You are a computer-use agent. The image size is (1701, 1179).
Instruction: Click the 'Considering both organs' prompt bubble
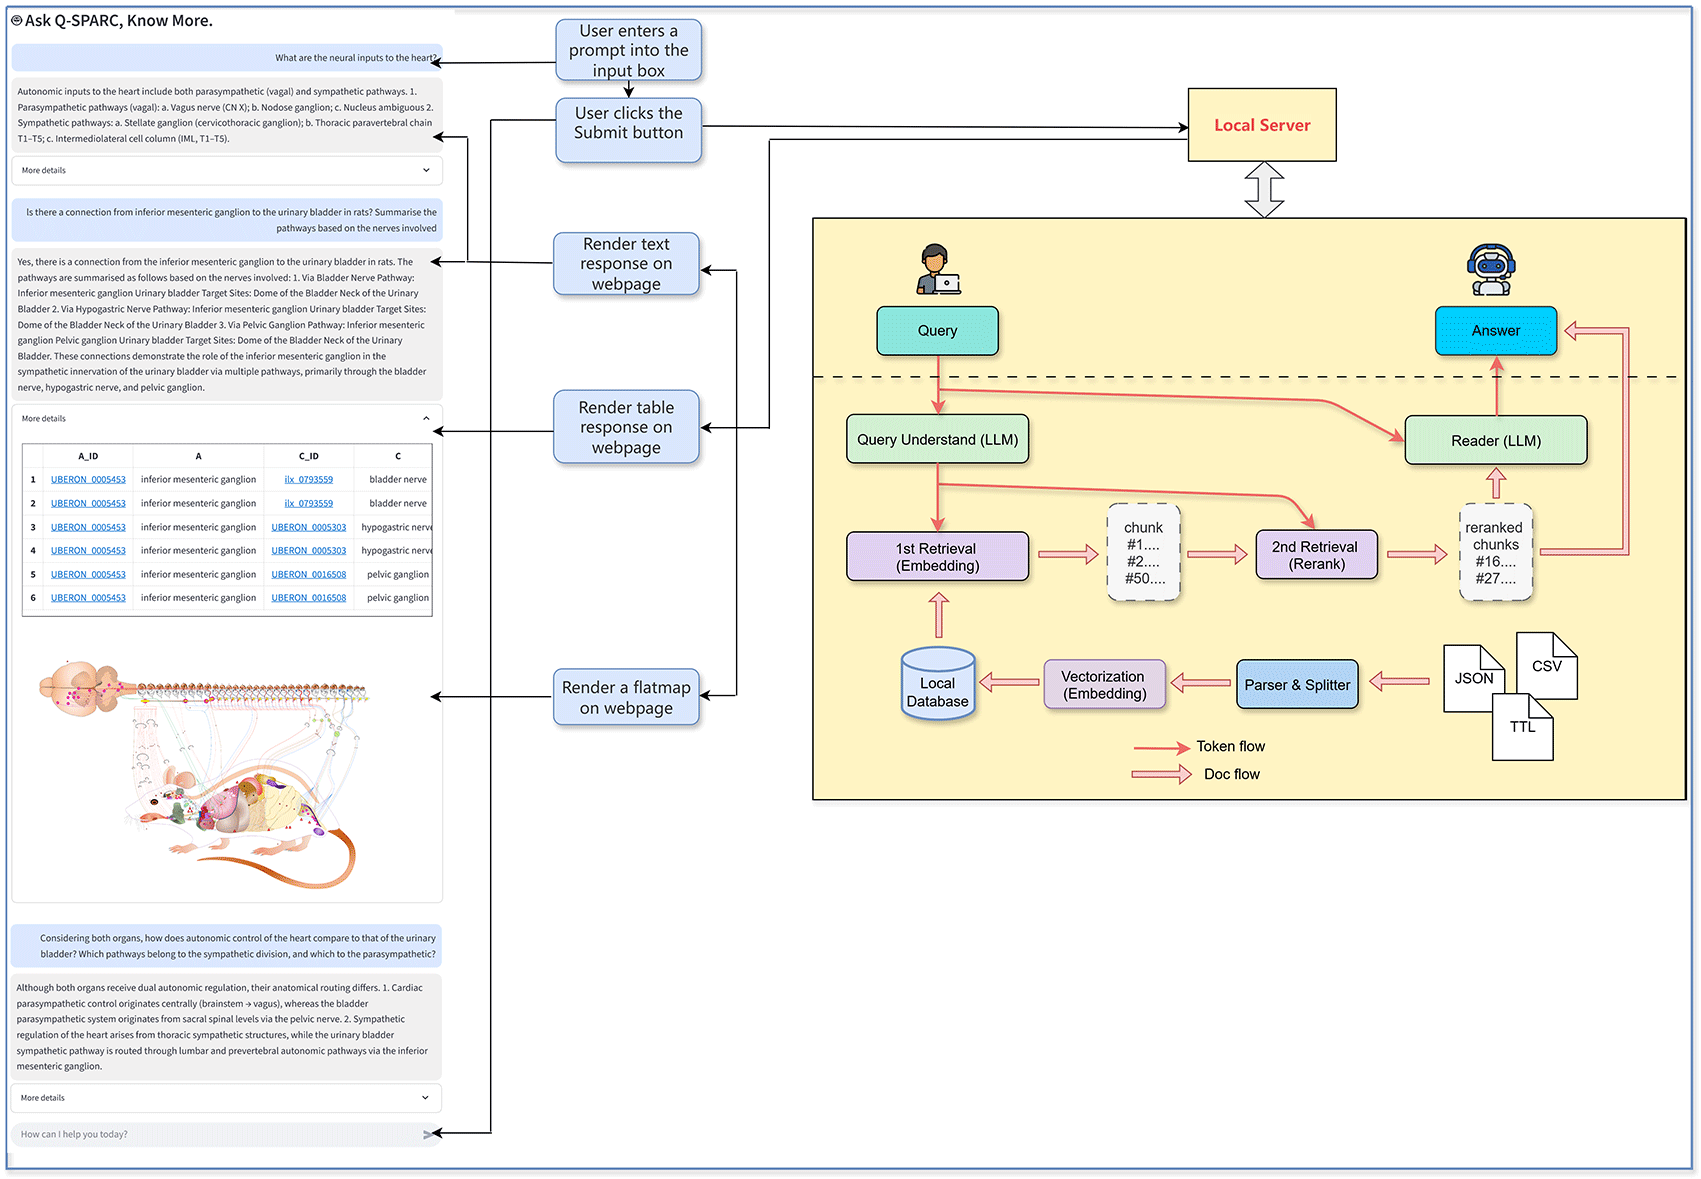pyautogui.click(x=226, y=946)
